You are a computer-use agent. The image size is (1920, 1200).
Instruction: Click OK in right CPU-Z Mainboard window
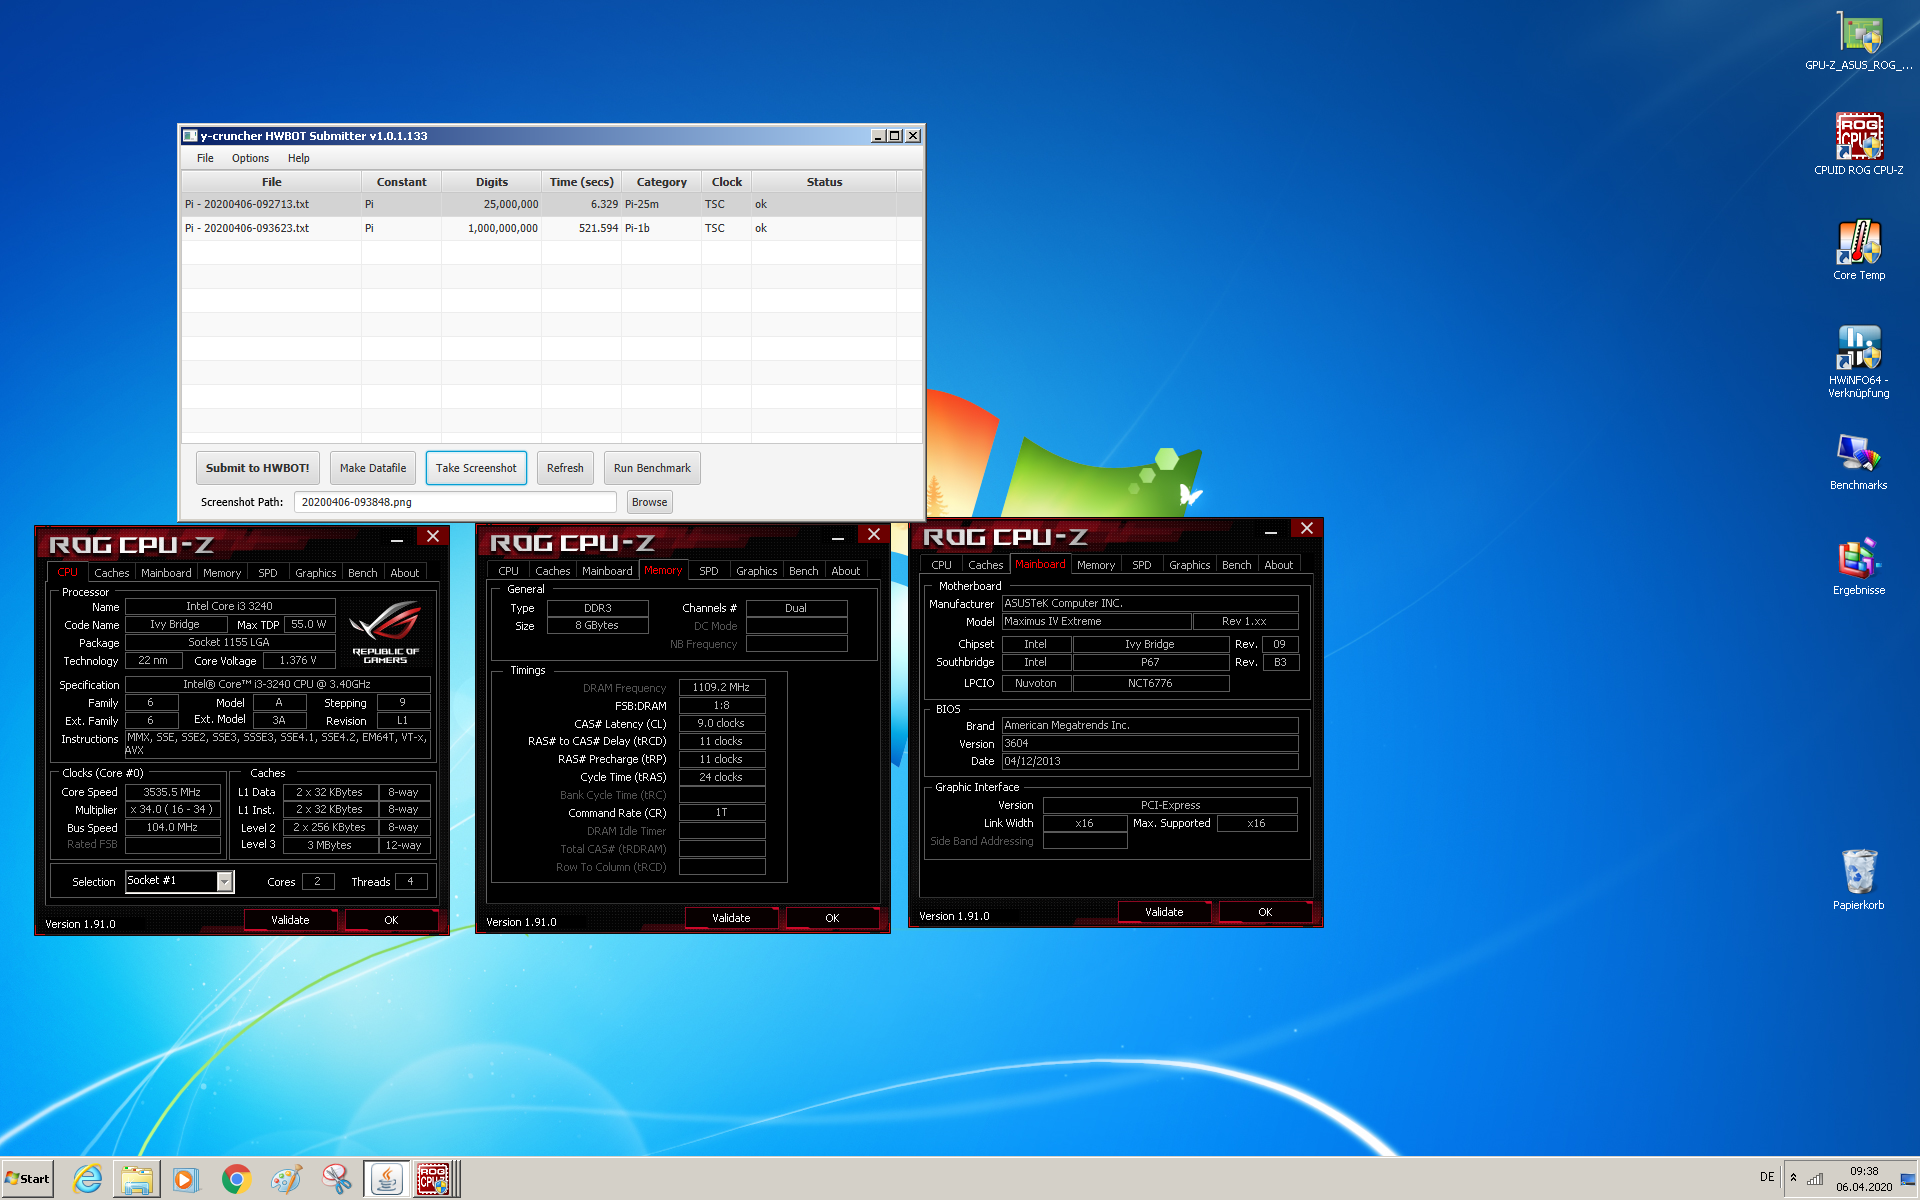[x=1265, y=912]
